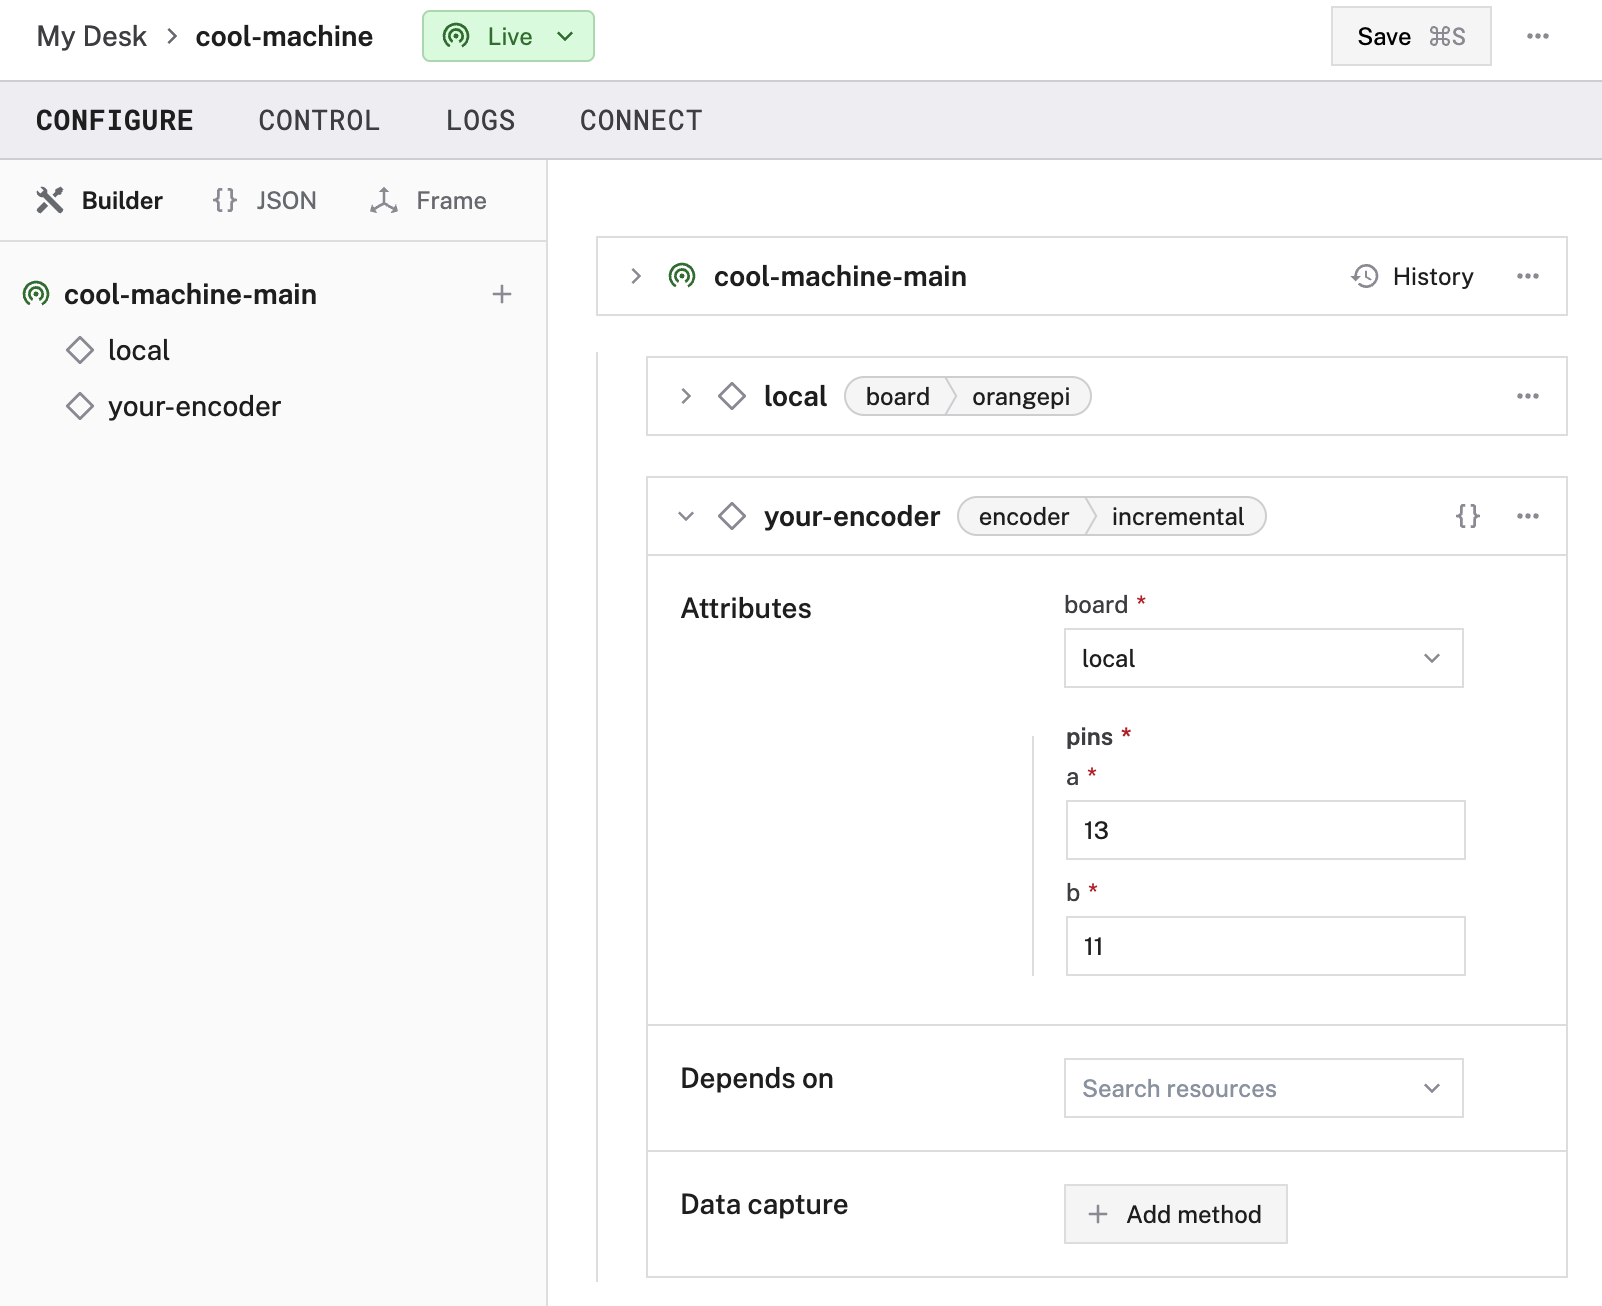The image size is (1602, 1306).
Task: Expand the cool-machine-main card
Action: click(x=636, y=276)
